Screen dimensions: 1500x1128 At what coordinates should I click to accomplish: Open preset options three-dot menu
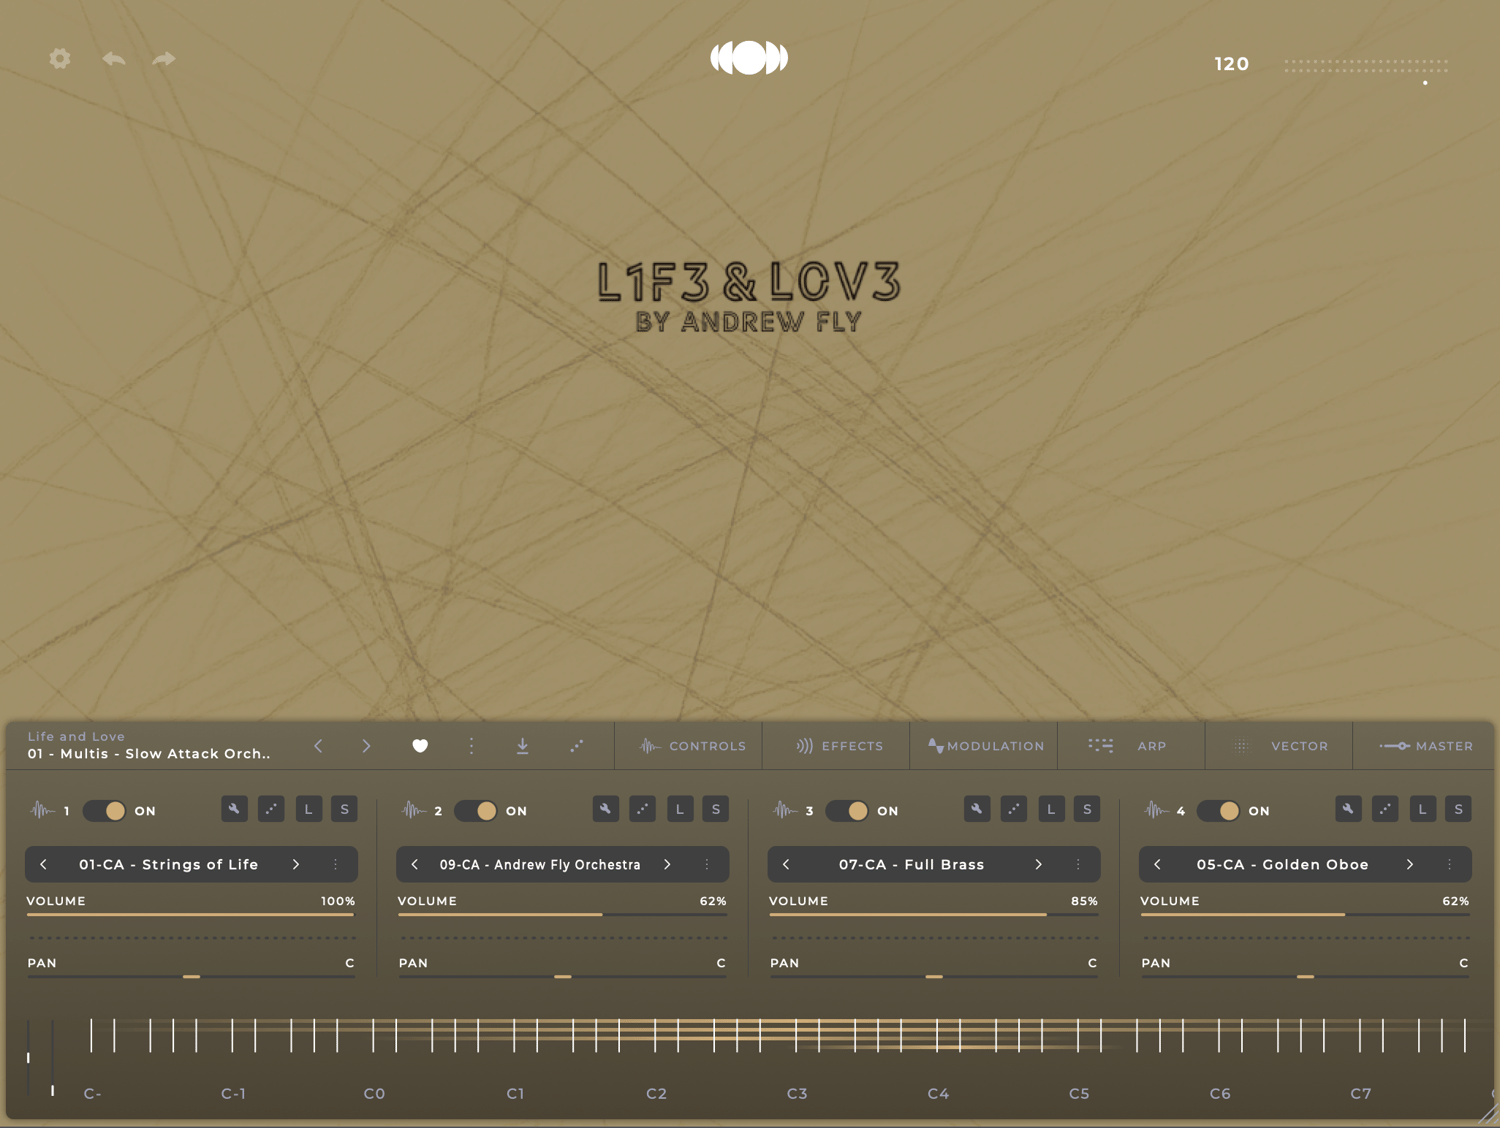472,746
